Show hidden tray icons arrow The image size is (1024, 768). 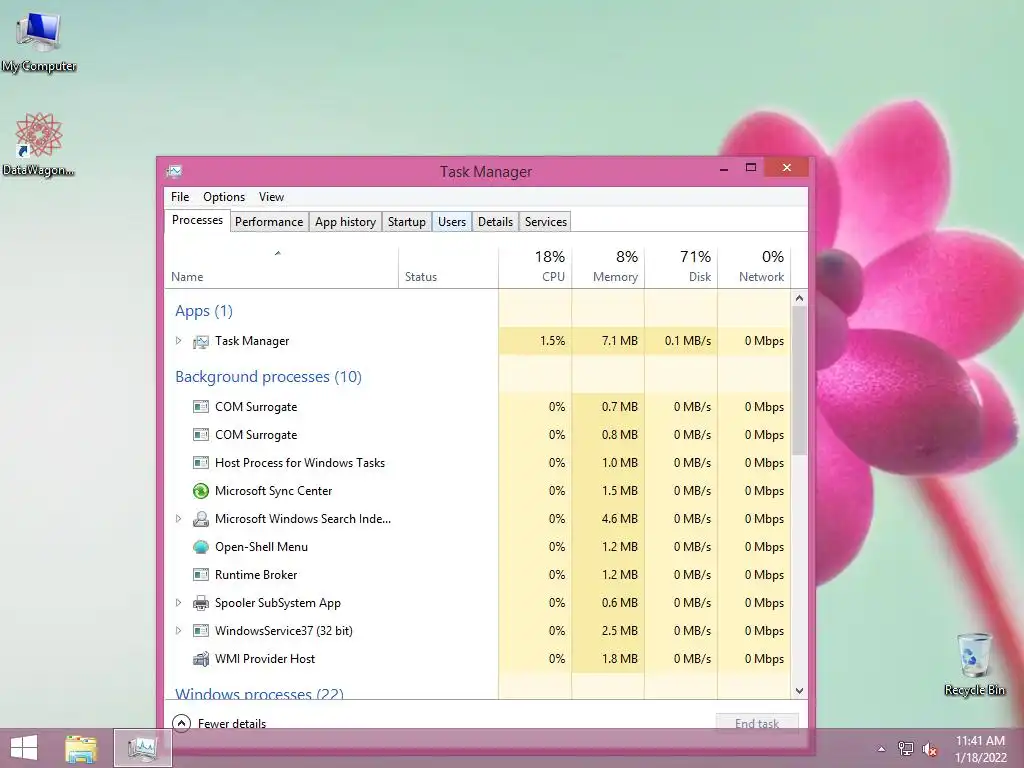(881, 749)
